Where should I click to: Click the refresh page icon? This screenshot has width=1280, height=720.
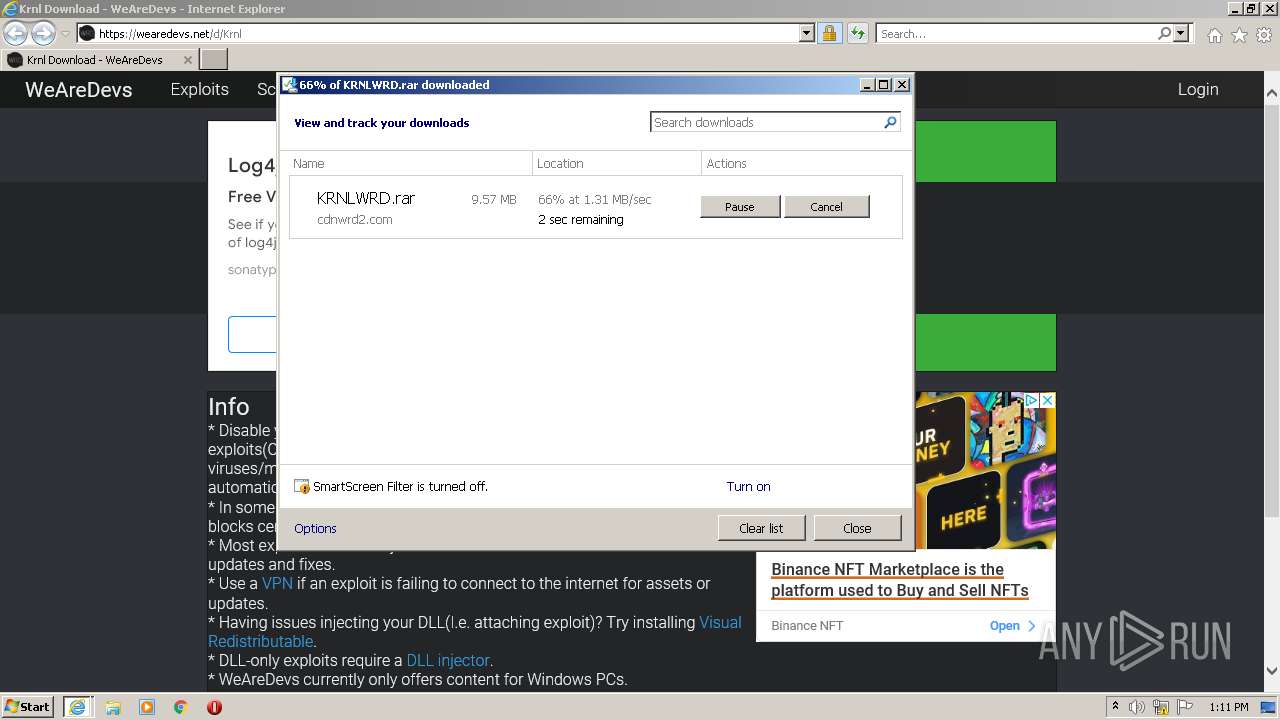coord(857,33)
